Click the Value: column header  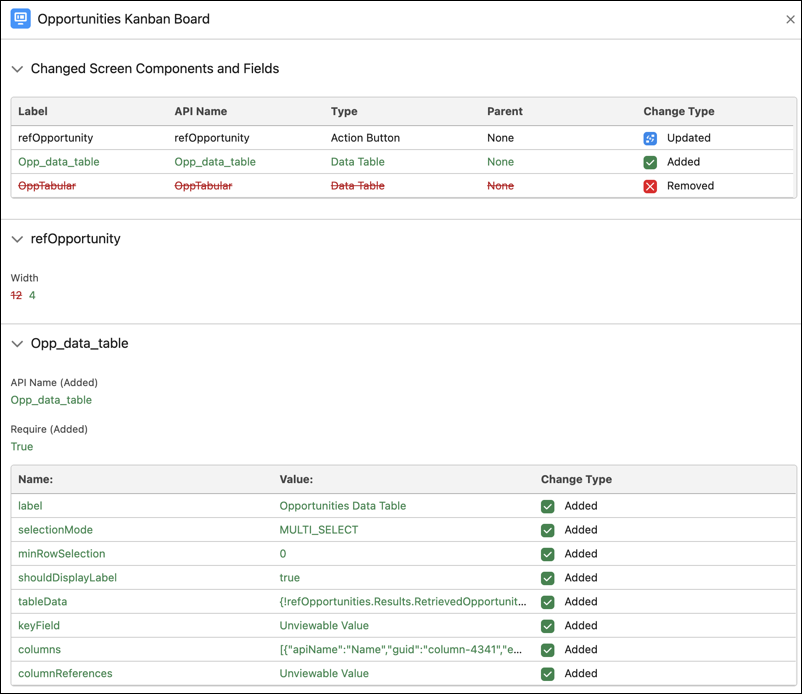click(296, 480)
